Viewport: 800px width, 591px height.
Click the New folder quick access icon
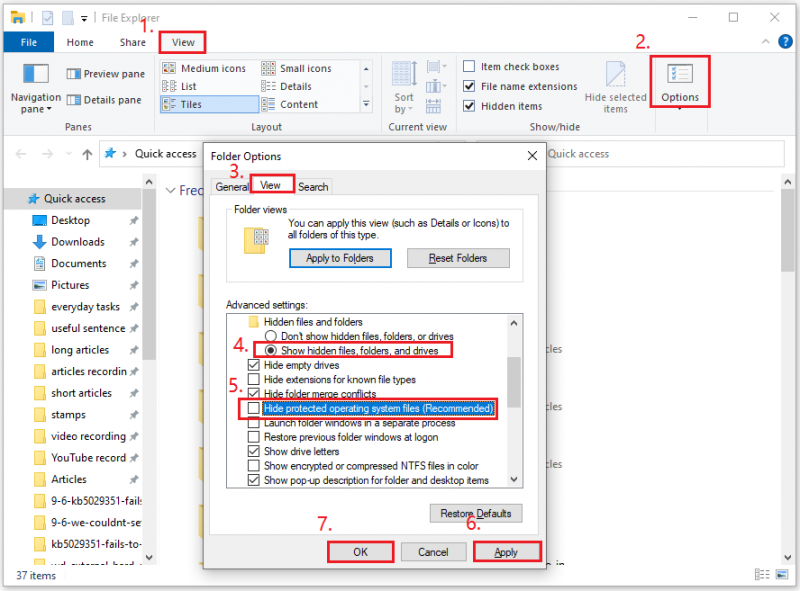tap(67, 18)
